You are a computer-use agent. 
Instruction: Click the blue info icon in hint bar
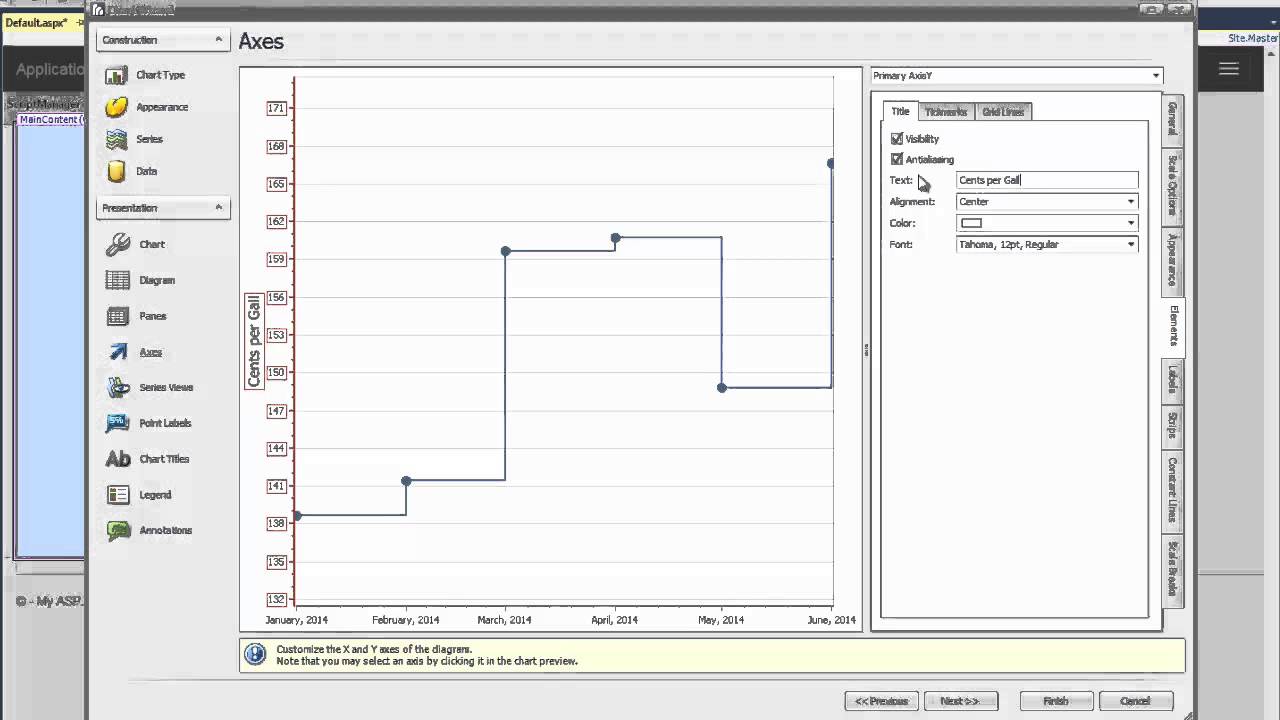click(256, 655)
